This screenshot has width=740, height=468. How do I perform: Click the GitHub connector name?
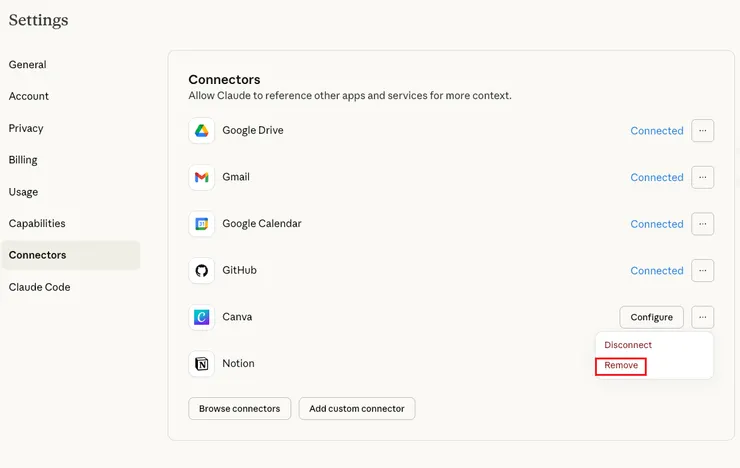(x=239, y=270)
